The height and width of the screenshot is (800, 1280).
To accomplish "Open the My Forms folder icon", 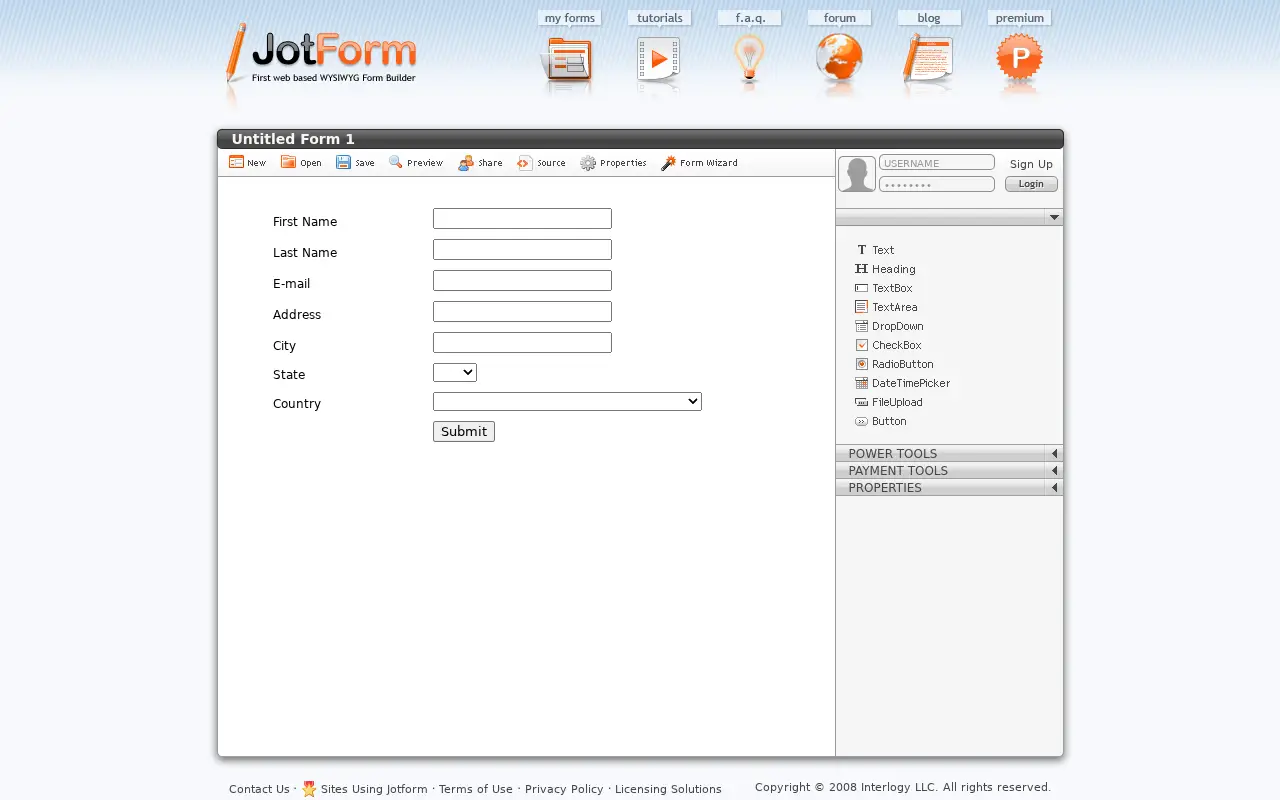I will (x=567, y=61).
